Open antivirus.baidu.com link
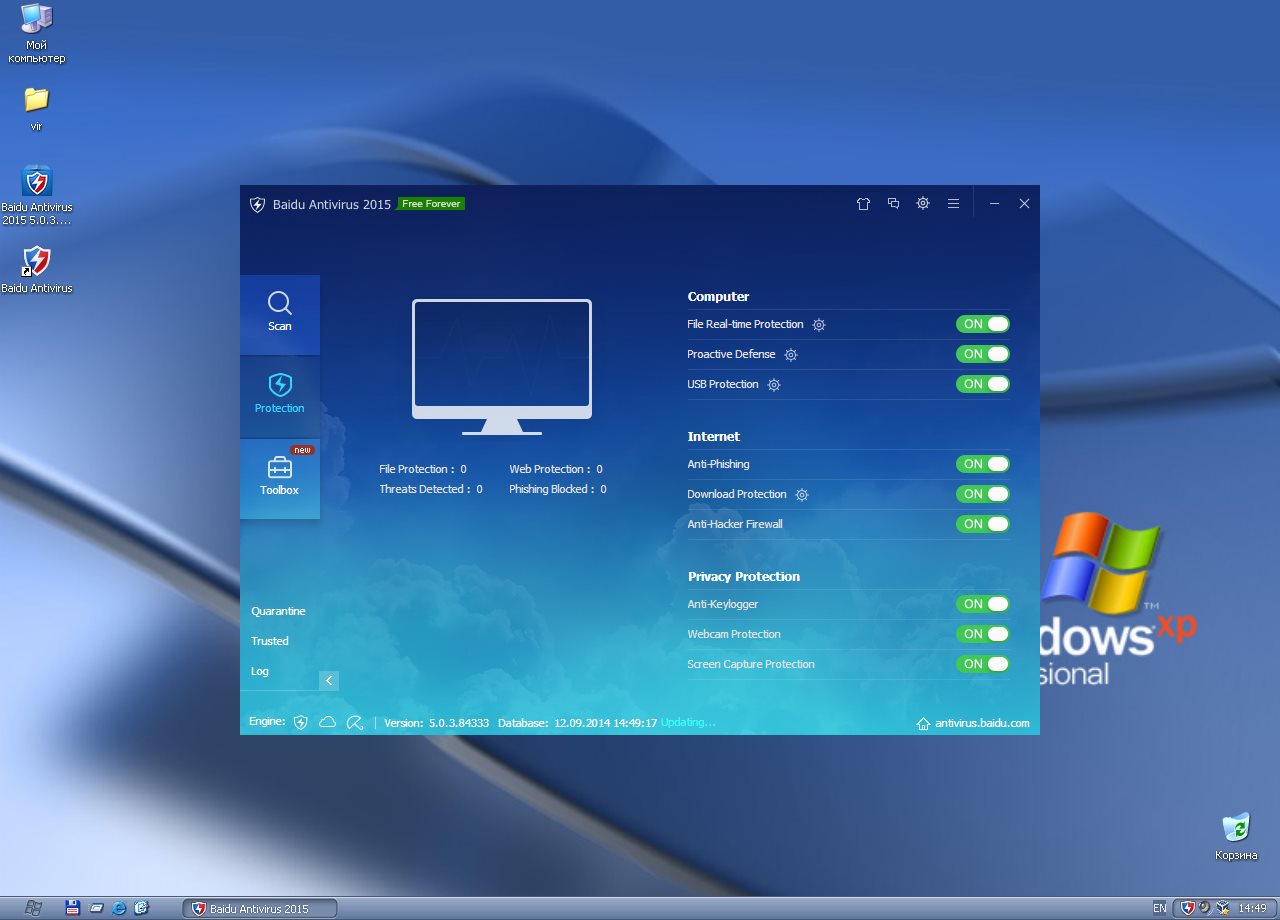The height and width of the screenshot is (920, 1280). tap(982, 723)
